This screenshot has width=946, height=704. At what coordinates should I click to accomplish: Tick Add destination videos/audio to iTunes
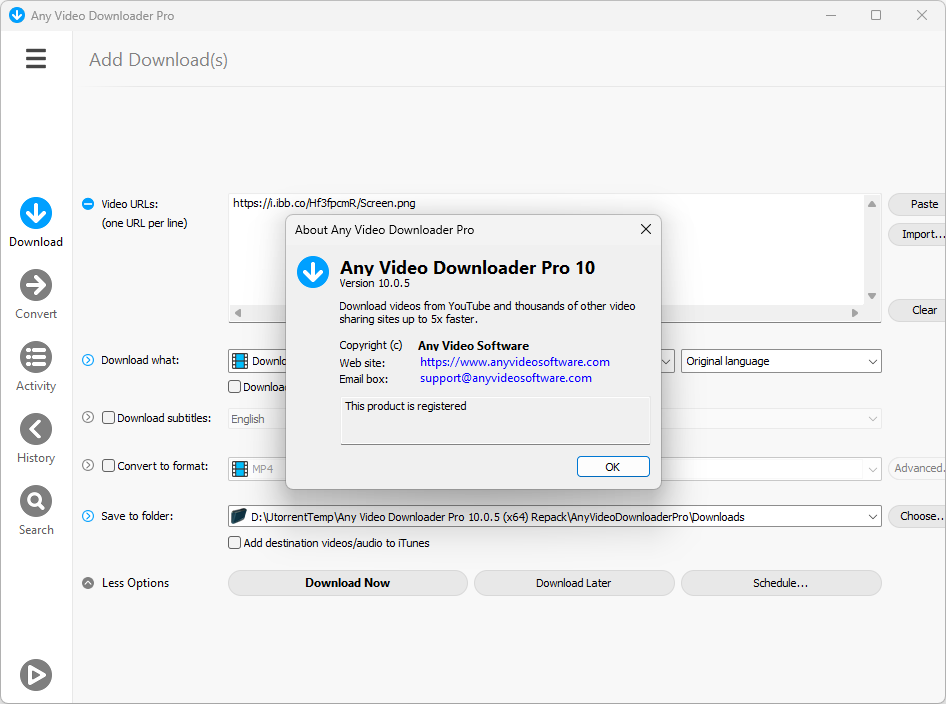point(235,542)
